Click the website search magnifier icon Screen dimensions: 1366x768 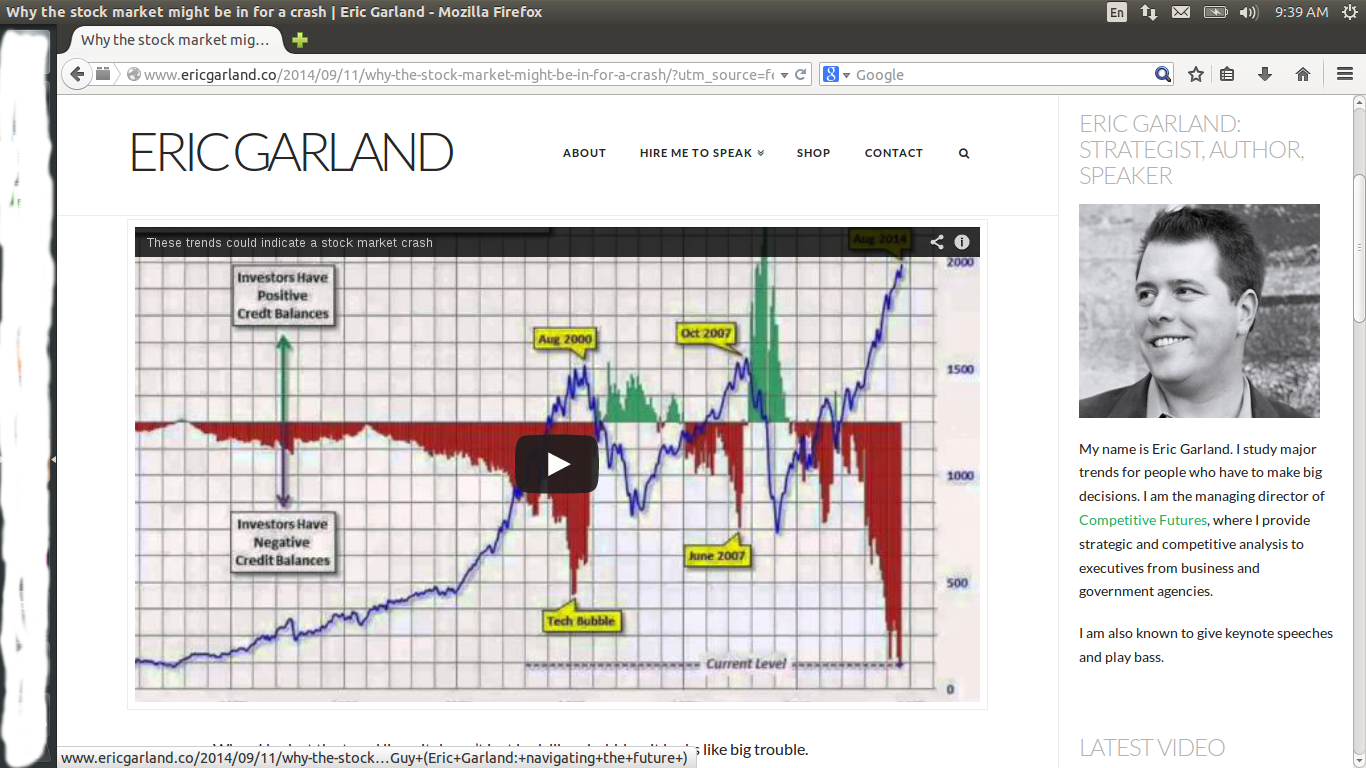tap(964, 153)
